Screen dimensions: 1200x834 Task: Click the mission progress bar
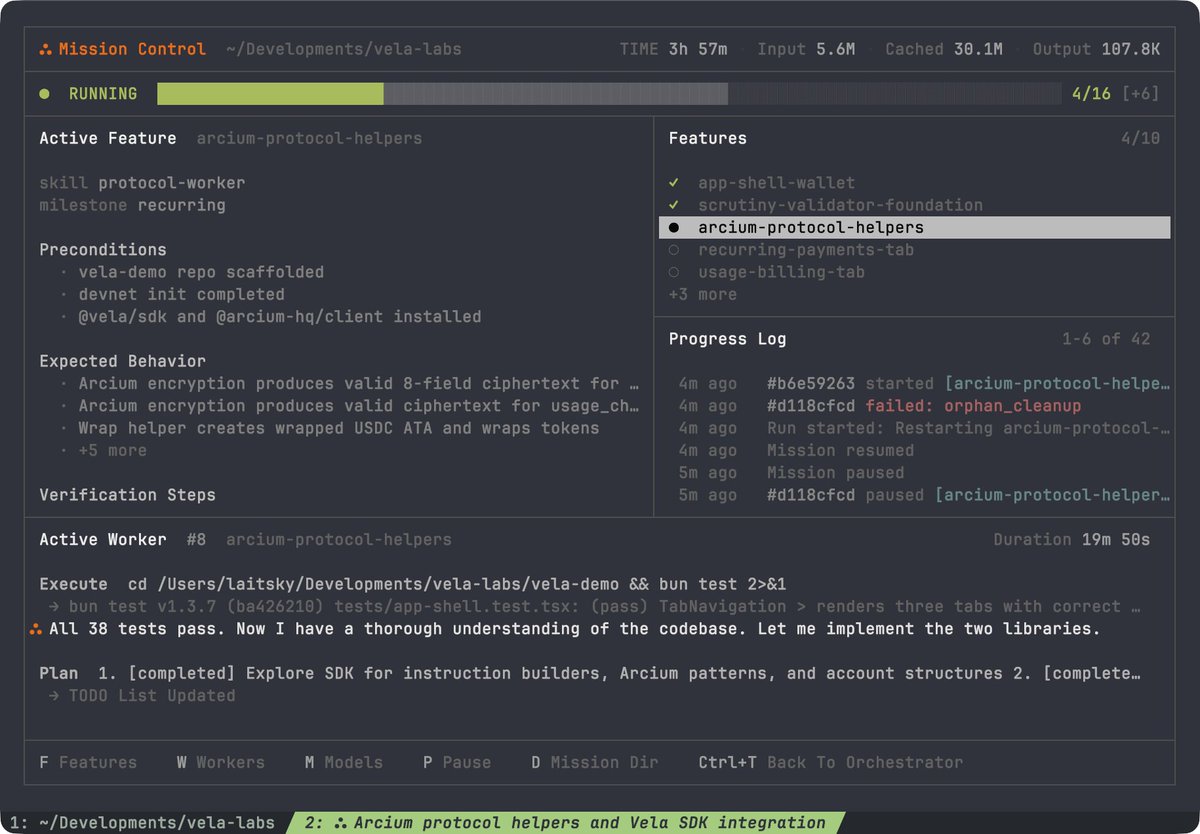pos(609,94)
